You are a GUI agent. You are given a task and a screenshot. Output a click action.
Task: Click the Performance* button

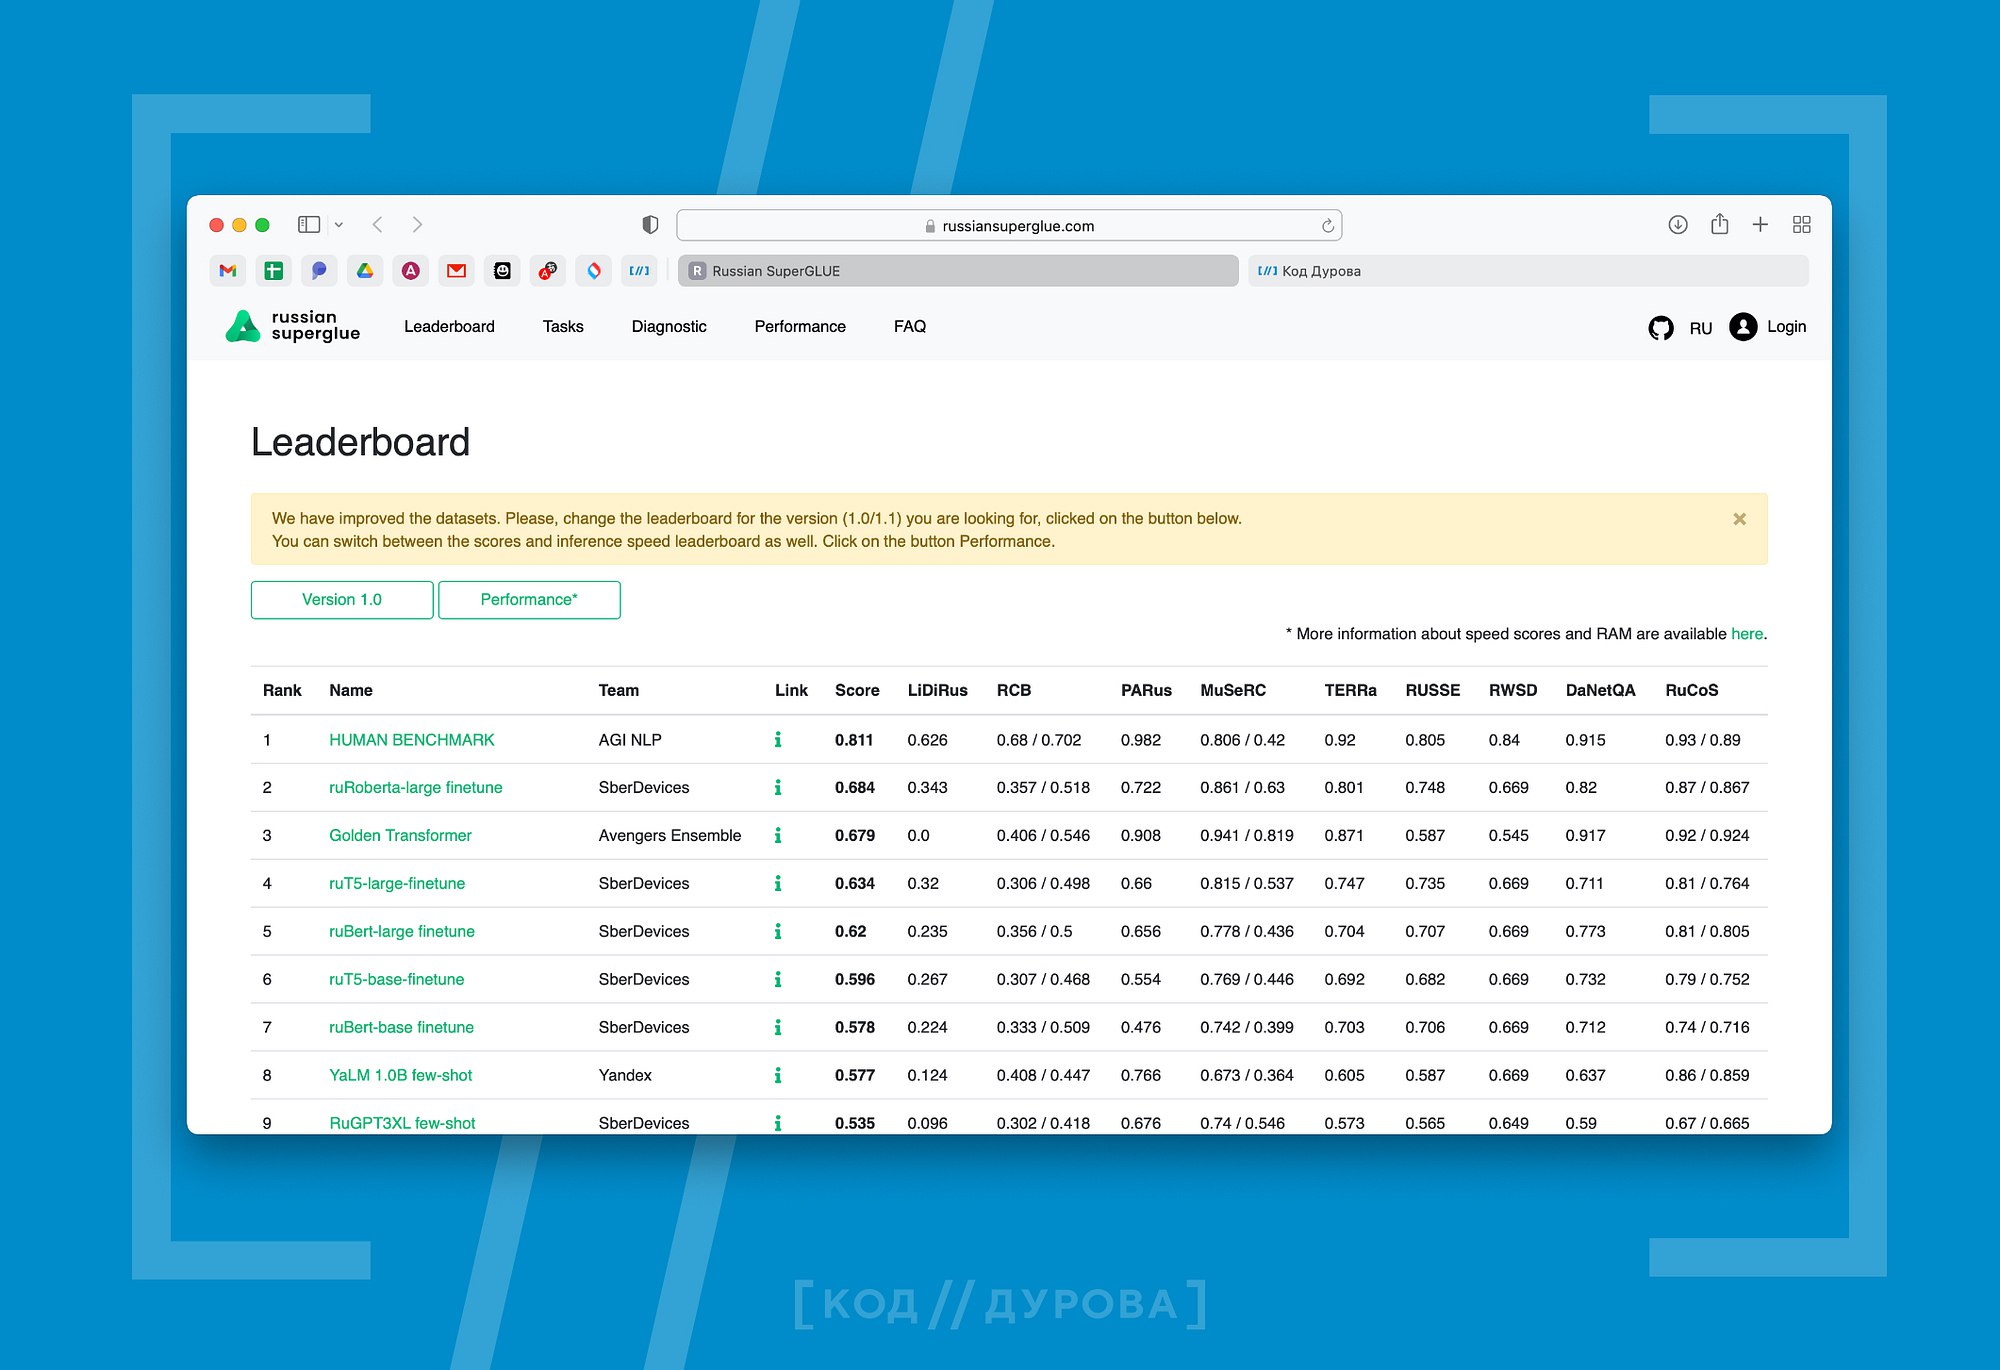[529, 600]
